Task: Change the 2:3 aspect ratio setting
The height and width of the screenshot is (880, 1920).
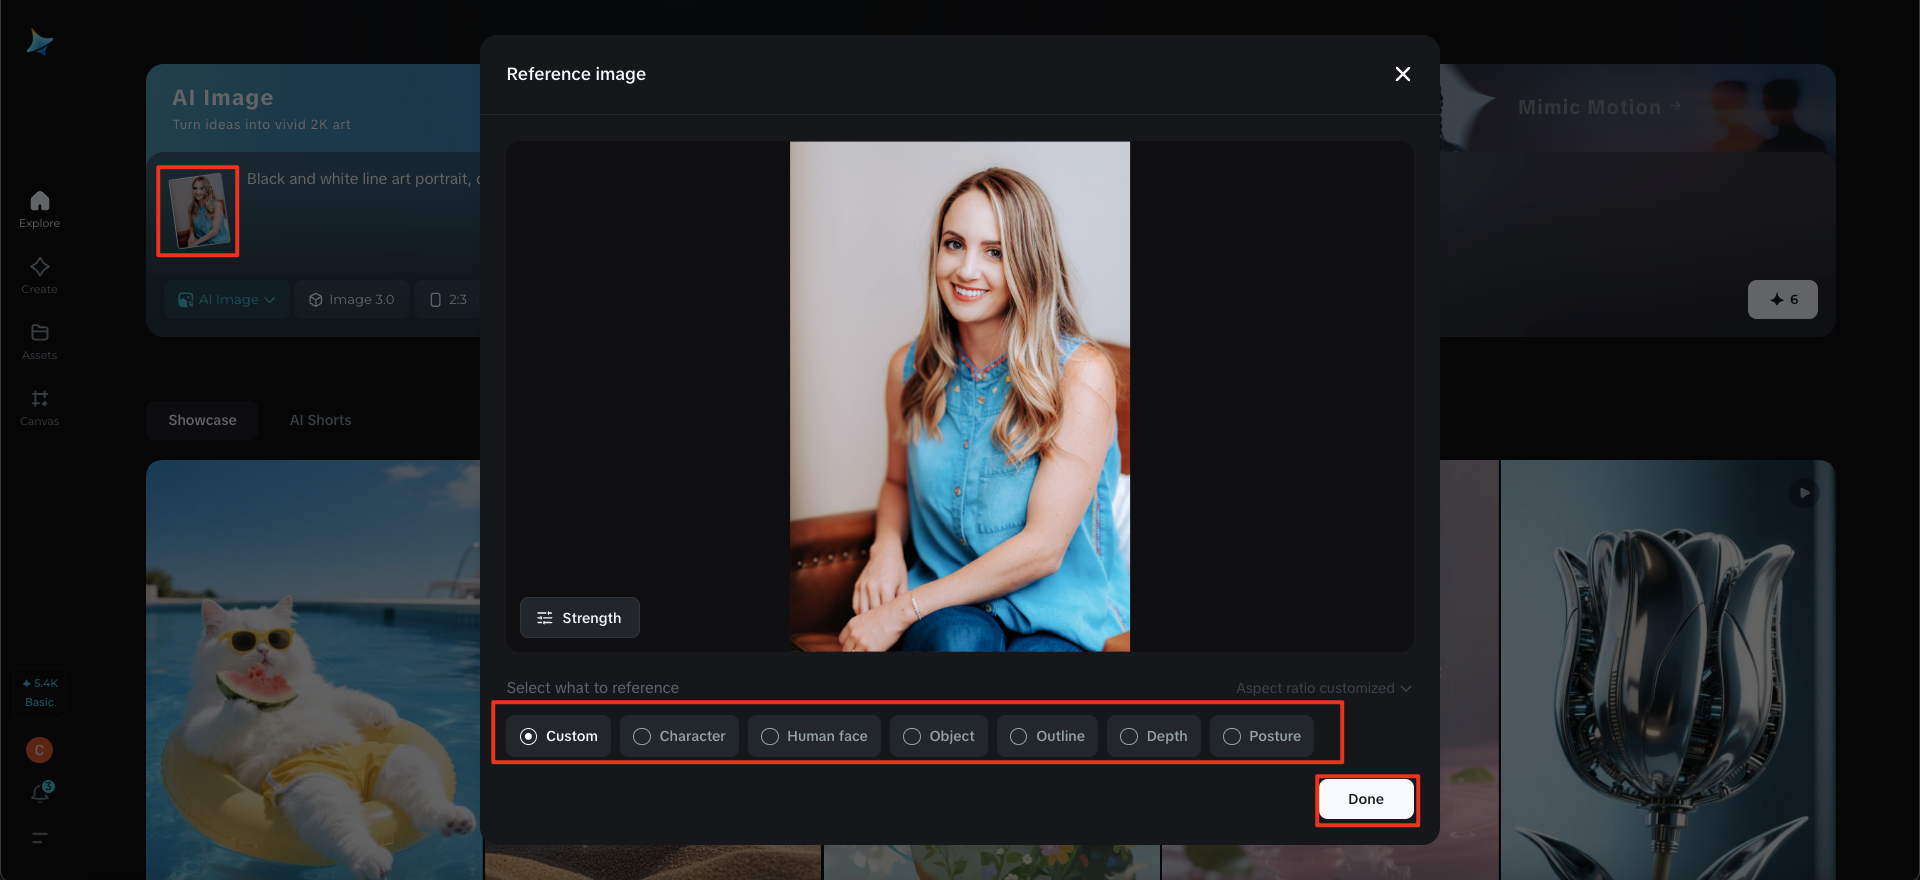Action: coord(448,299)
